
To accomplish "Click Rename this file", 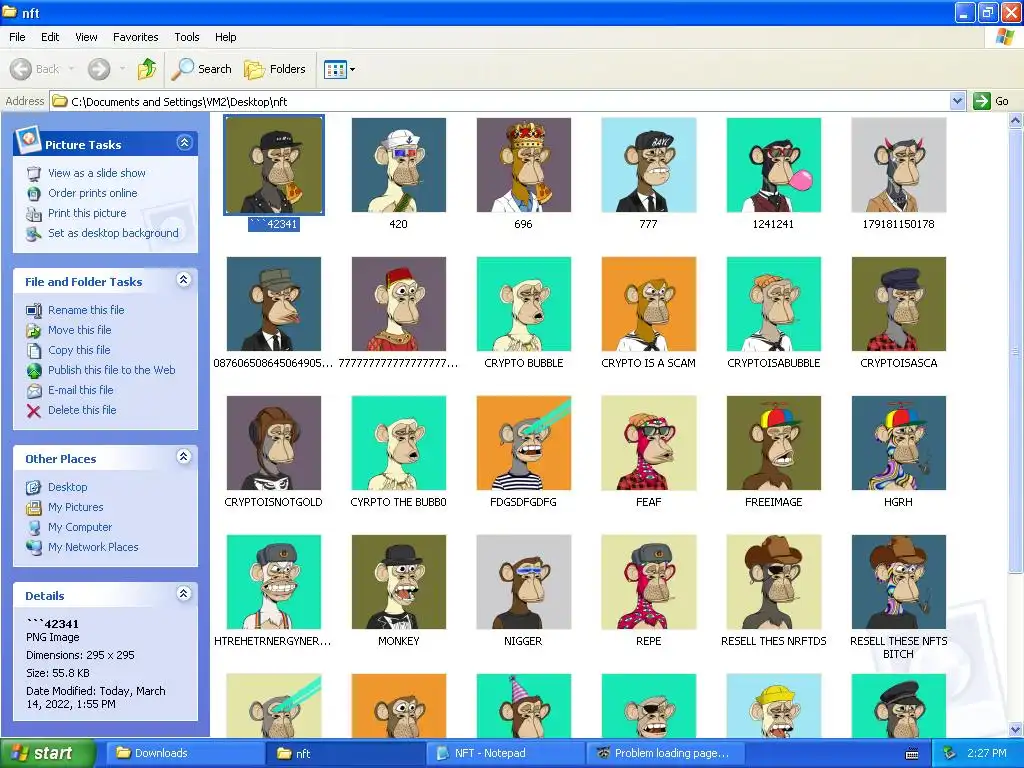I will tap(86, 310).
